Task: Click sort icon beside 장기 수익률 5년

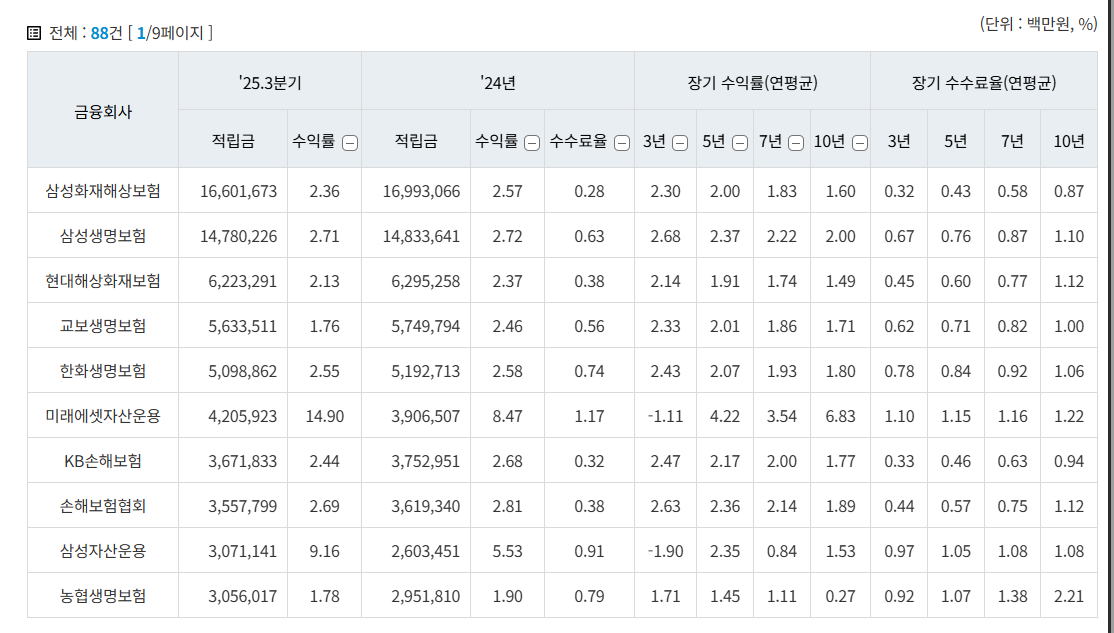Action: [x=740, y=143]
